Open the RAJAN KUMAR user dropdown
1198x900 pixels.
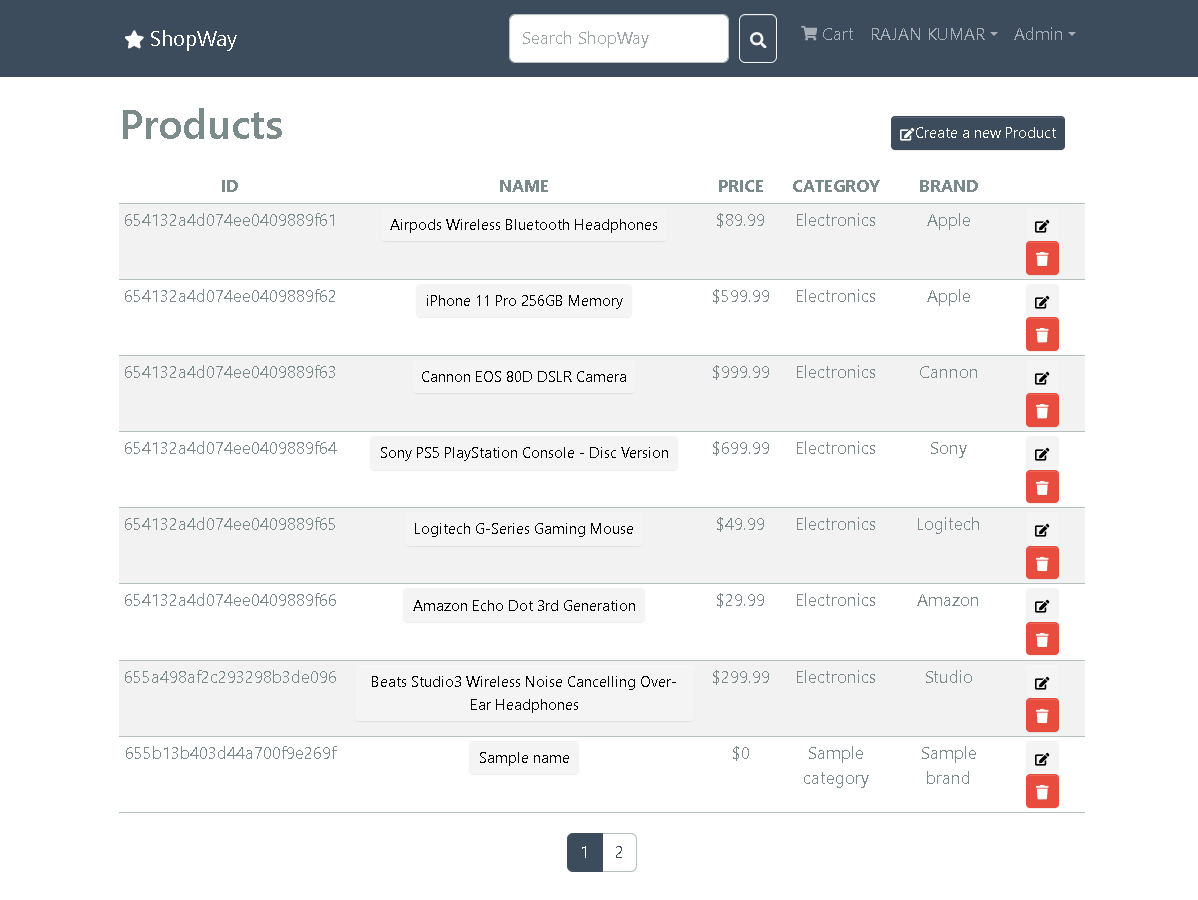point(934,34)
